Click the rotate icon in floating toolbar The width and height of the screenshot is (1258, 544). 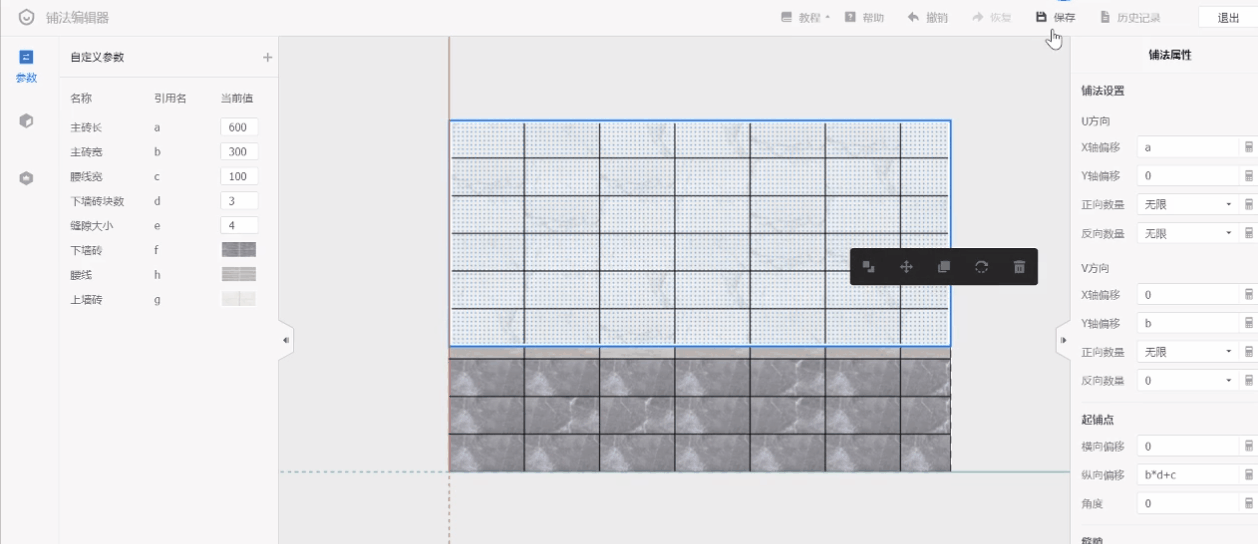click(x=981, y=267)
